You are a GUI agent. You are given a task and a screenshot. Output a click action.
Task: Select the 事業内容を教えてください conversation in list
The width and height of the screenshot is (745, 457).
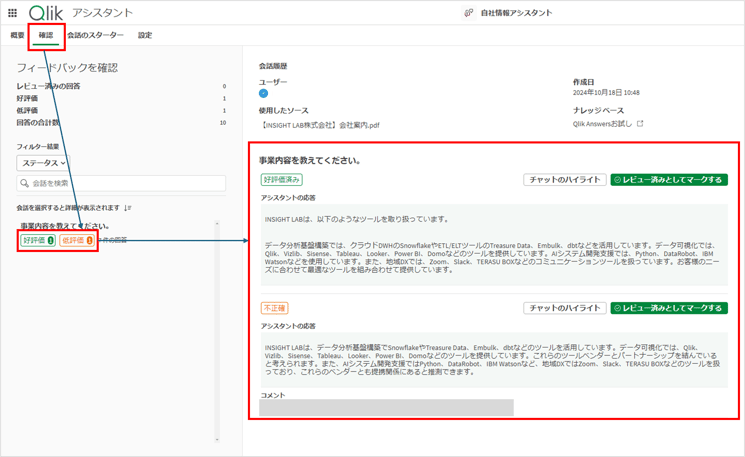65,226
